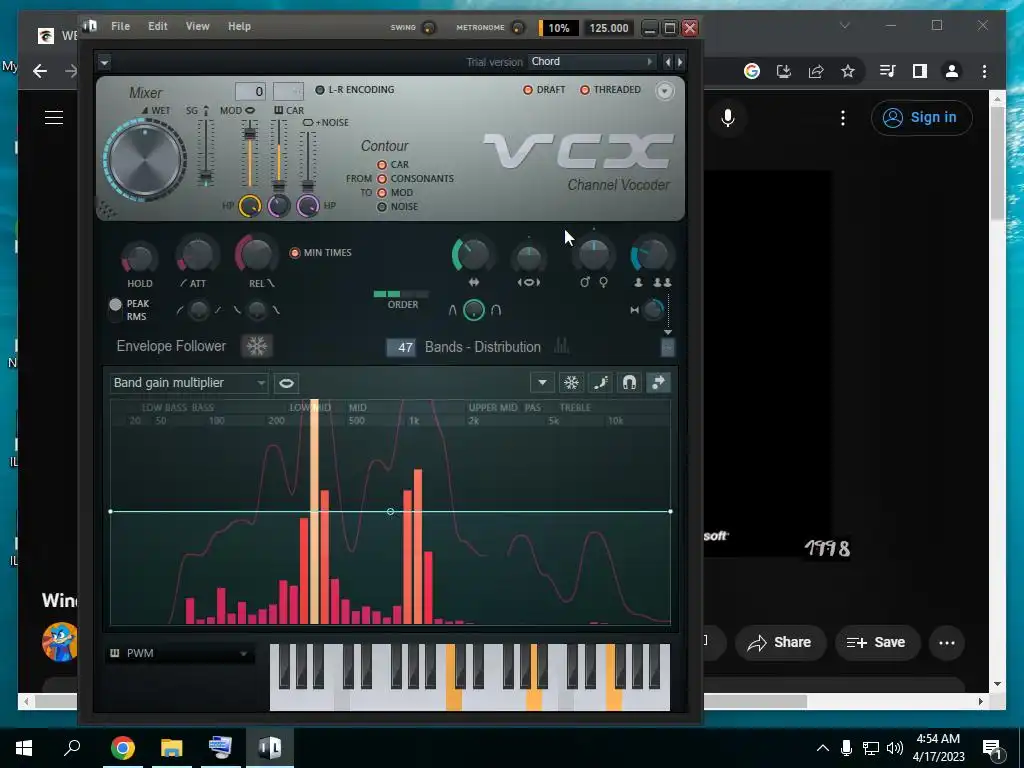Click the YouTube Save button
The width and height of the screenshot is (1024, 768).
click(x=878, y=643)
